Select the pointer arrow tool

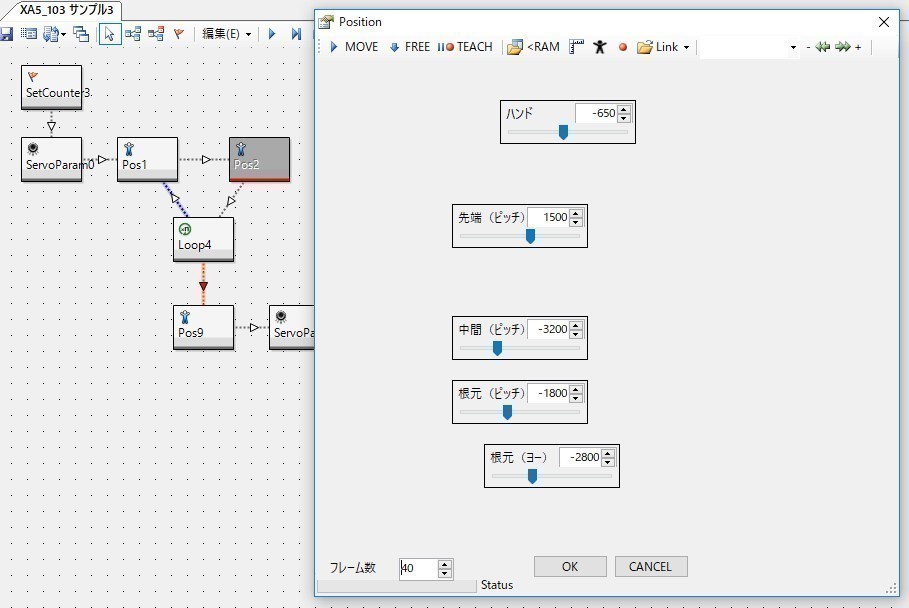(x=110, y=34)
